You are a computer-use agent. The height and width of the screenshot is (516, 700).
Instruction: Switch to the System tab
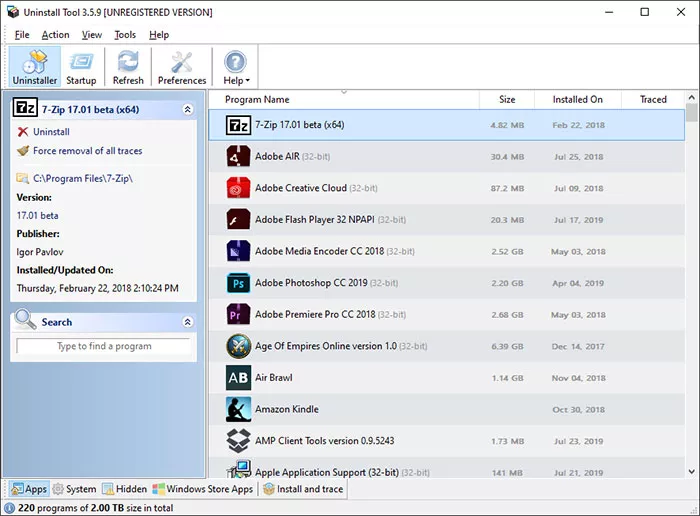(75, 489)
